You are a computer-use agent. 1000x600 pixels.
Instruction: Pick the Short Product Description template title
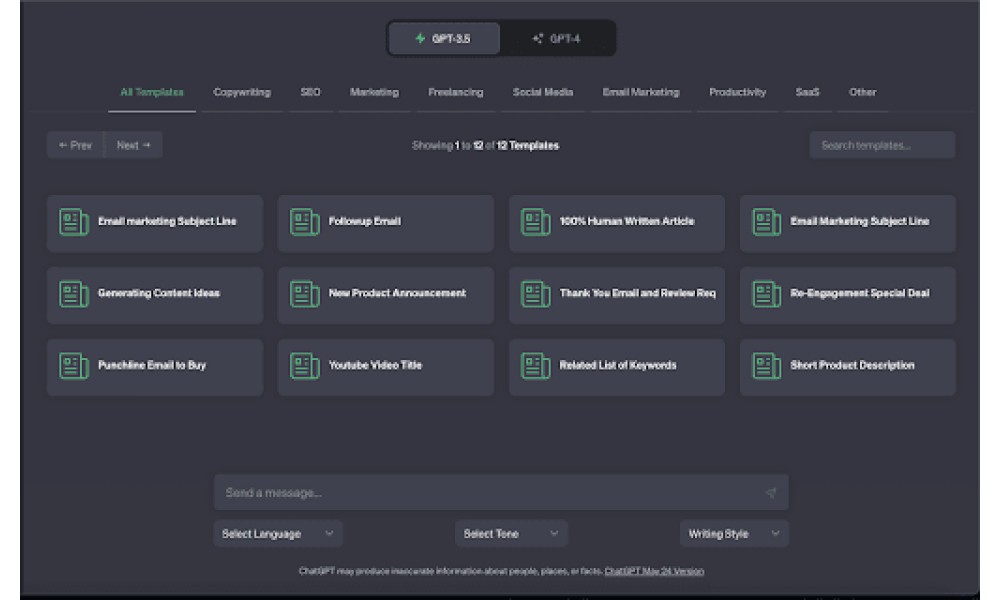point(852,365)
